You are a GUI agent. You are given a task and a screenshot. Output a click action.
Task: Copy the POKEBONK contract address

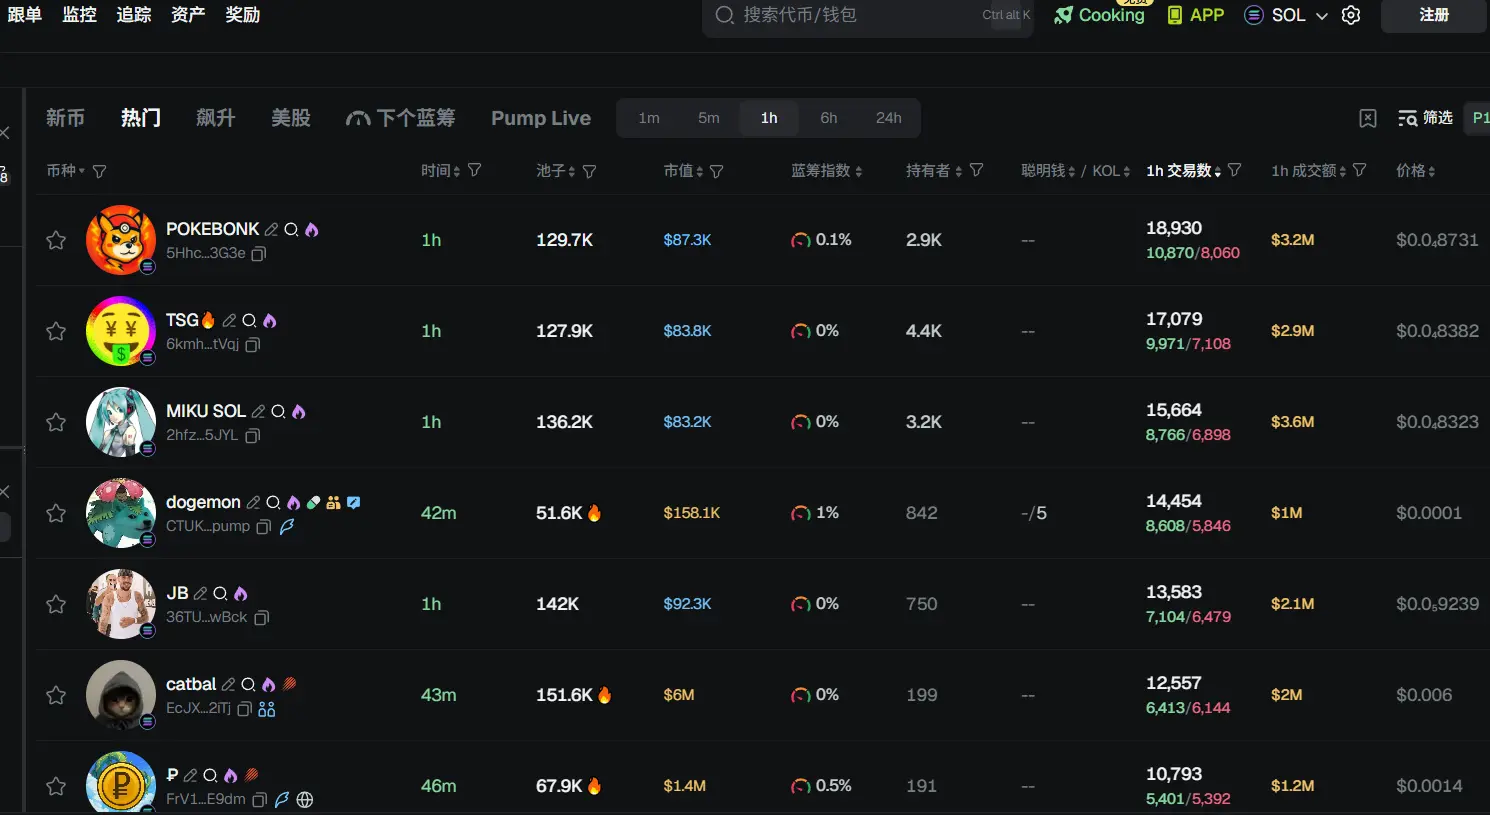click(259, 254)
